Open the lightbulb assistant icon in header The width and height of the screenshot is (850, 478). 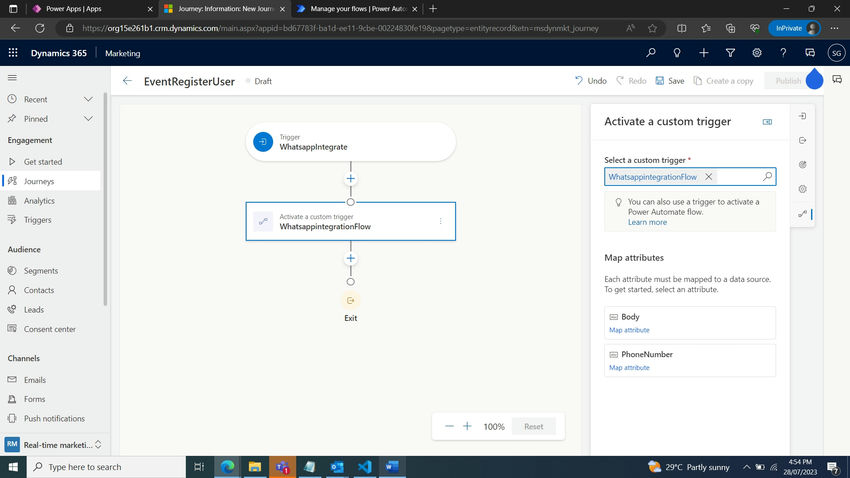click(x=677, y=53)
